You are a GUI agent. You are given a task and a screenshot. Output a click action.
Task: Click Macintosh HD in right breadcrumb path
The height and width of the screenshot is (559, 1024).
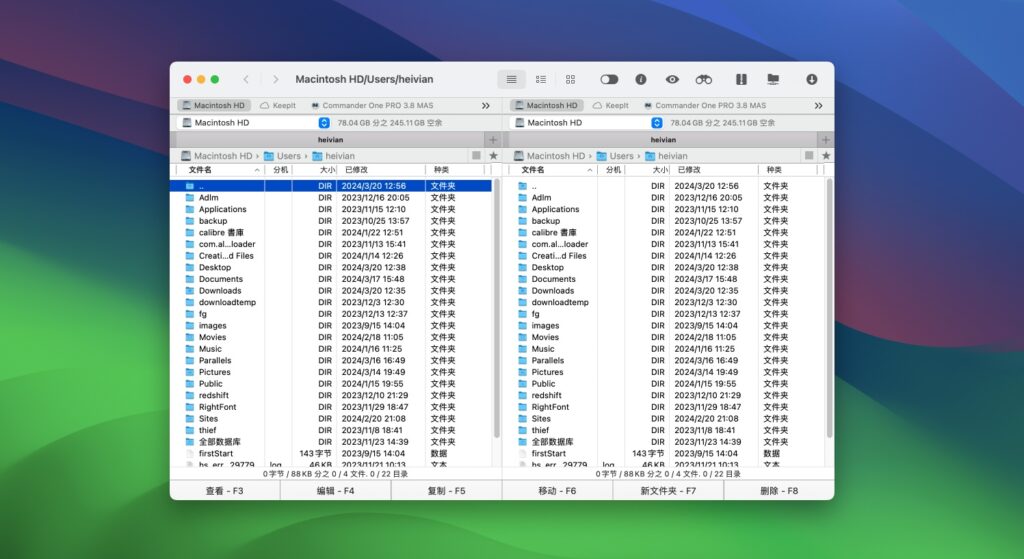(549, 156)
